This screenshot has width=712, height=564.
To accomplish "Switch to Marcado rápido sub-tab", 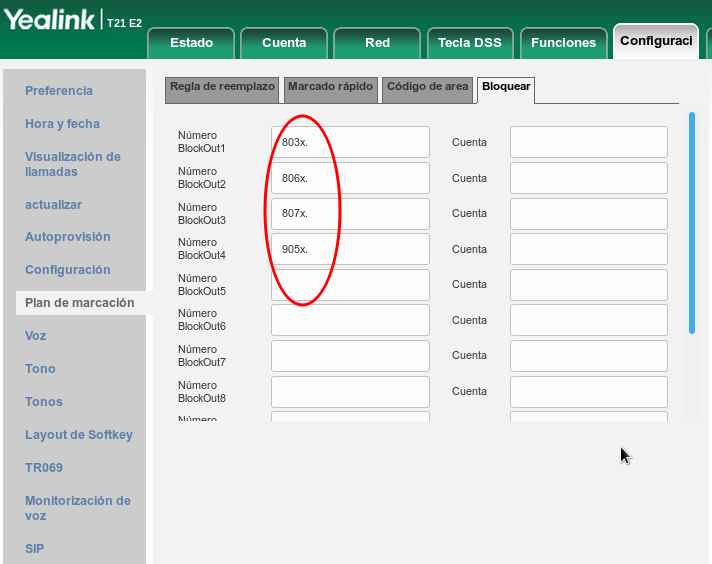I will [330, 87].
